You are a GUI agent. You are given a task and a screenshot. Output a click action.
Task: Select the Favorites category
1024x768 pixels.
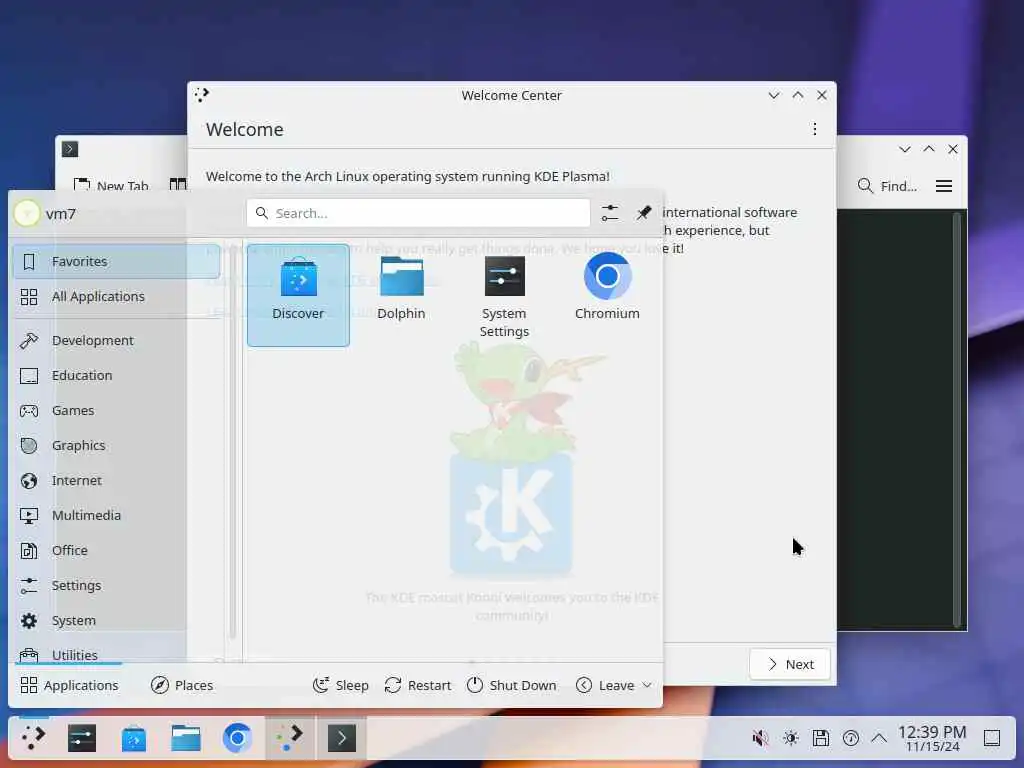click(116, 261)
